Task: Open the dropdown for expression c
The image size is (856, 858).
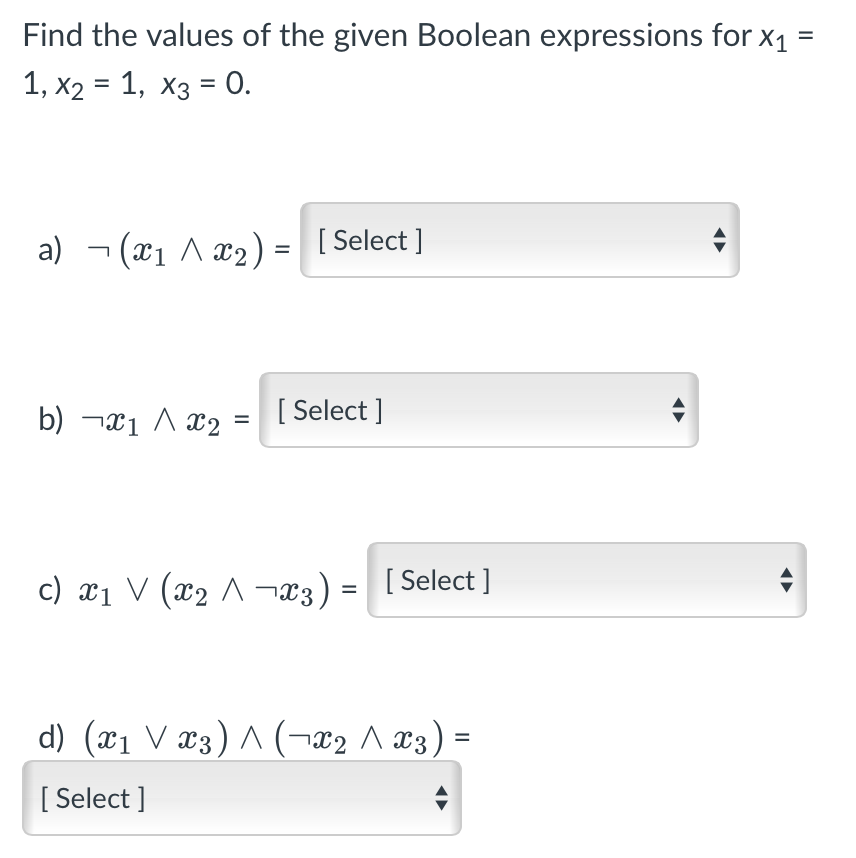Action: [x=586, y=580]
